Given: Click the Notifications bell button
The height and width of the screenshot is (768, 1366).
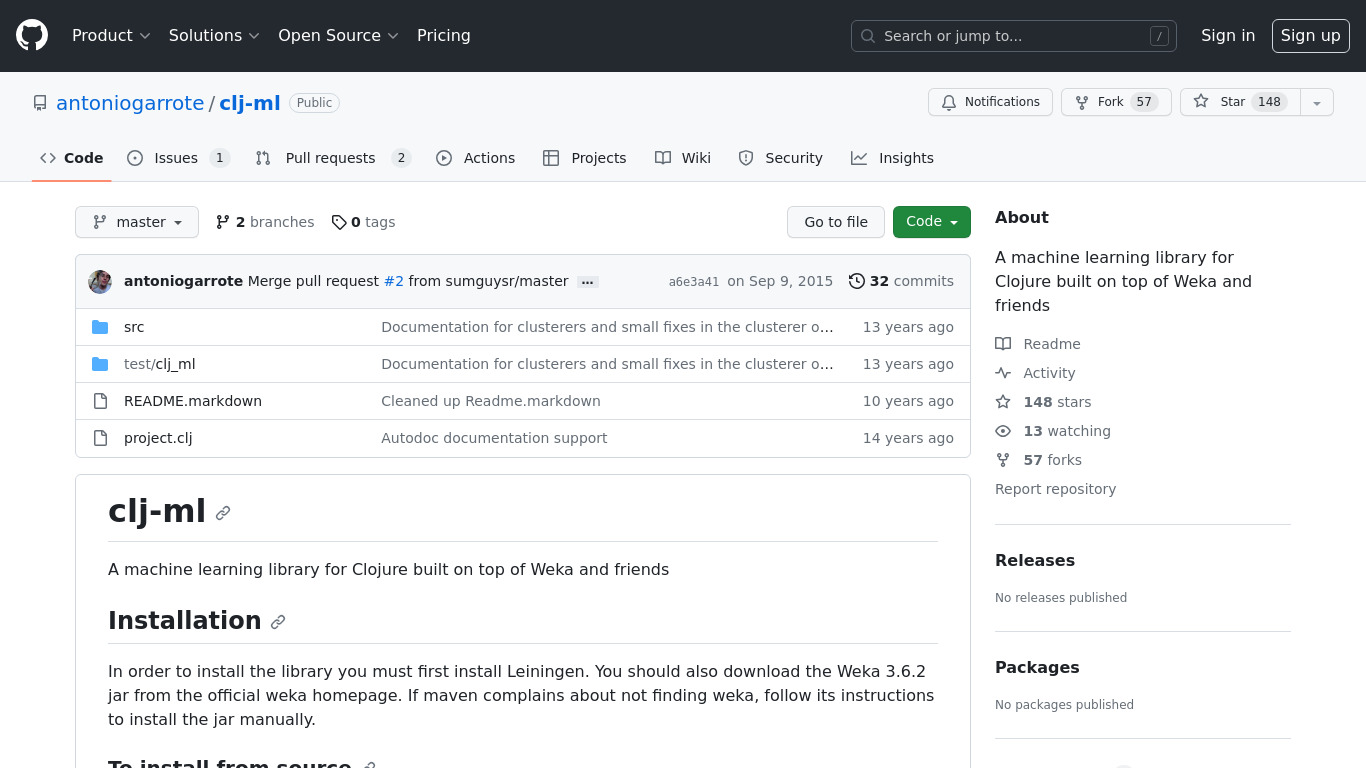Looking at the screenshot, I should tap(991, 102).
